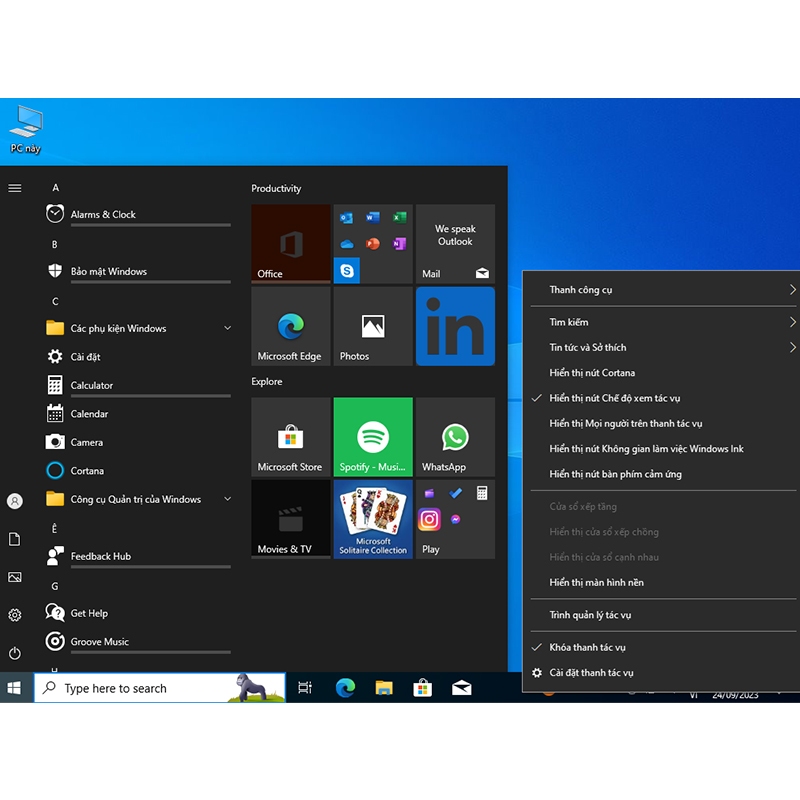
Task: Toggle 'Hiển thị nút Chế độ xem tác vụ'
Action: 614,398
